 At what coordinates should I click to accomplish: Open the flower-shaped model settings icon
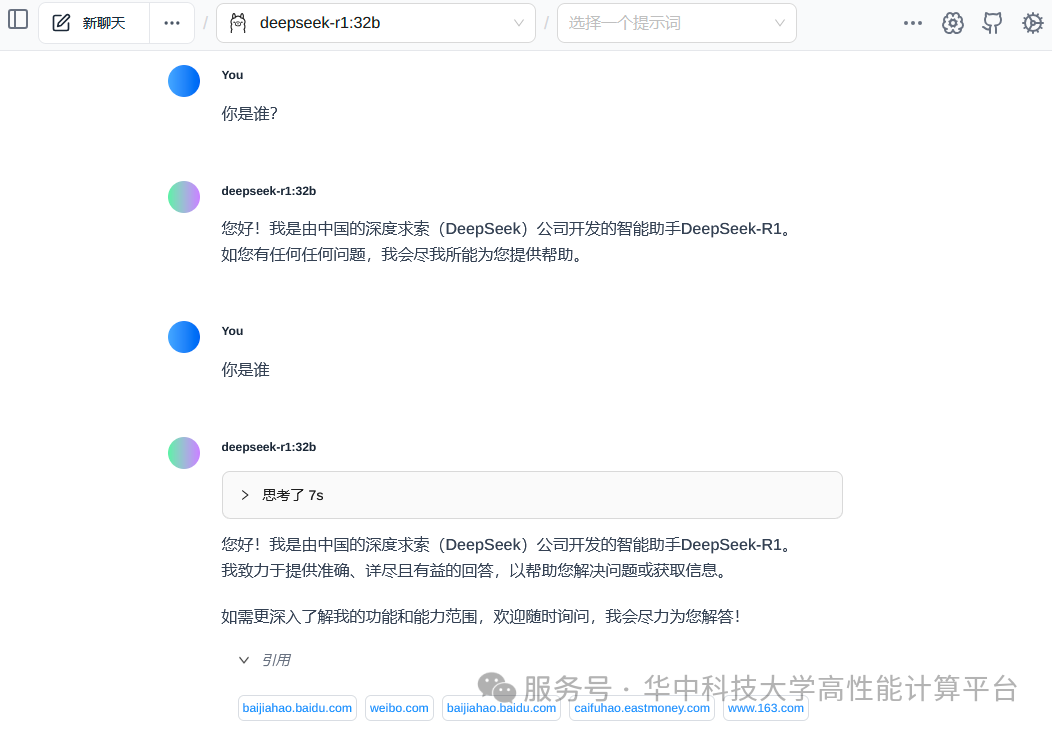(953, 23)
